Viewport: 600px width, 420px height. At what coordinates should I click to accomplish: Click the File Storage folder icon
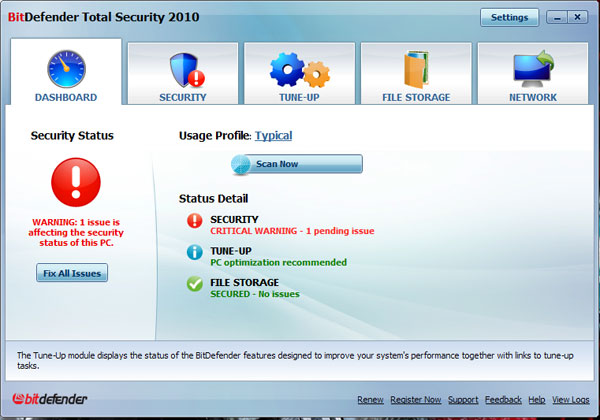(x=416, y=69)
